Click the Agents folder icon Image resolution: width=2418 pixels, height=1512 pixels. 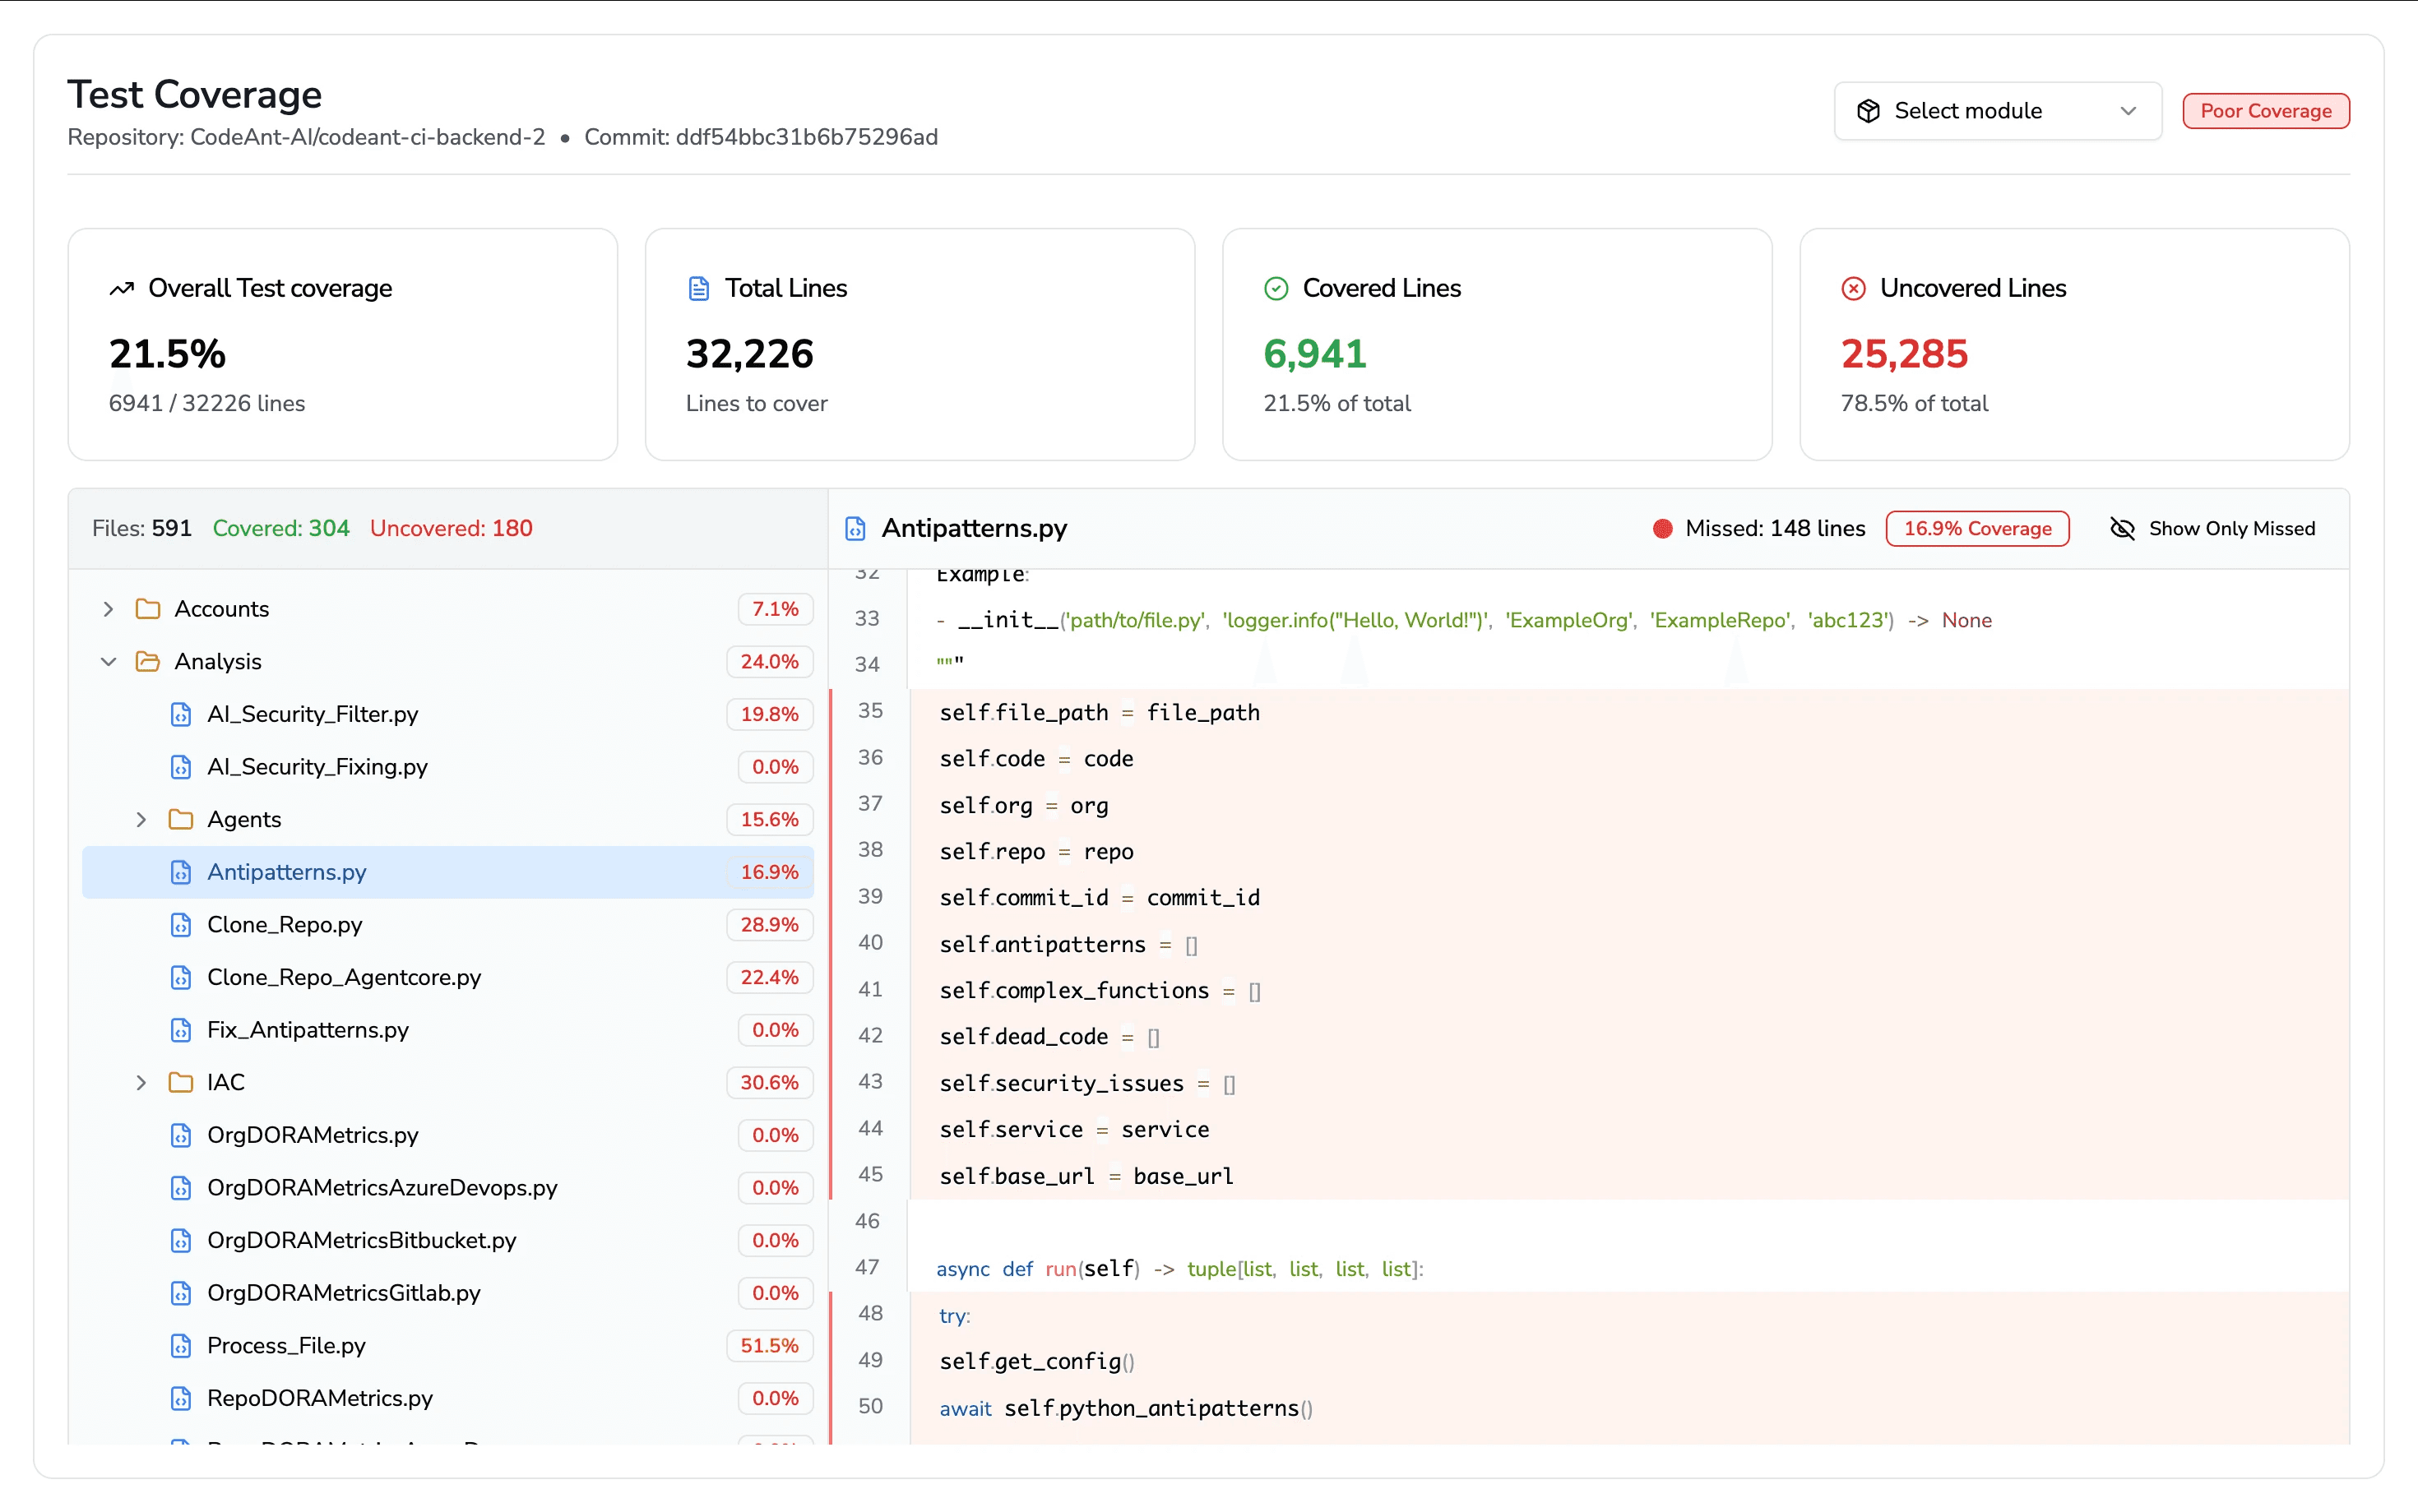point(181,820)
